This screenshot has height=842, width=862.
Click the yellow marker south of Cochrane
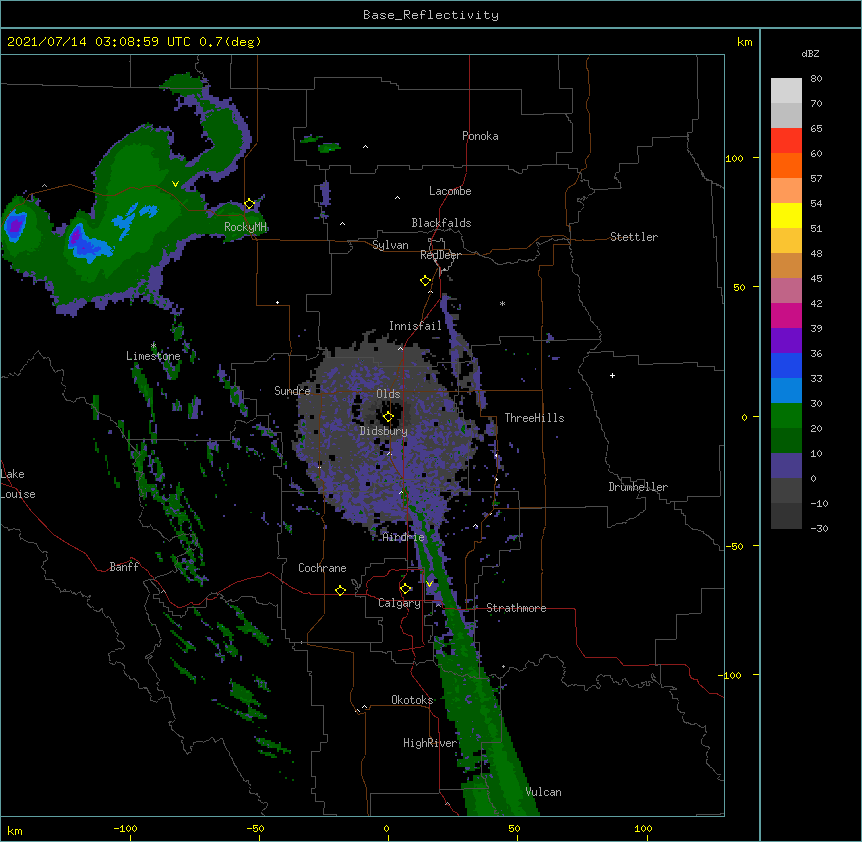coord(340,590)
